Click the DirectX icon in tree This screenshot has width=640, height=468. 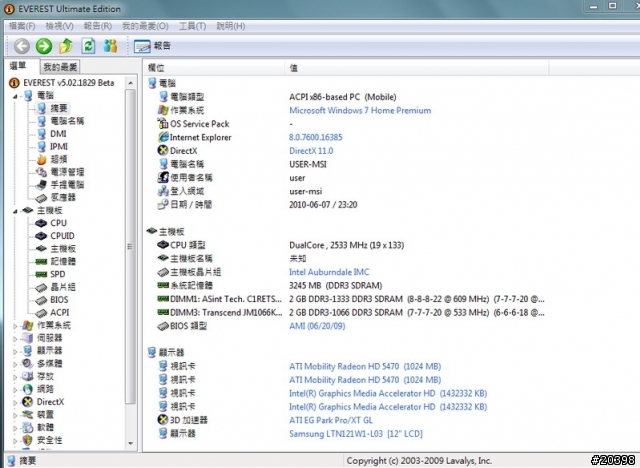[27, 402]
